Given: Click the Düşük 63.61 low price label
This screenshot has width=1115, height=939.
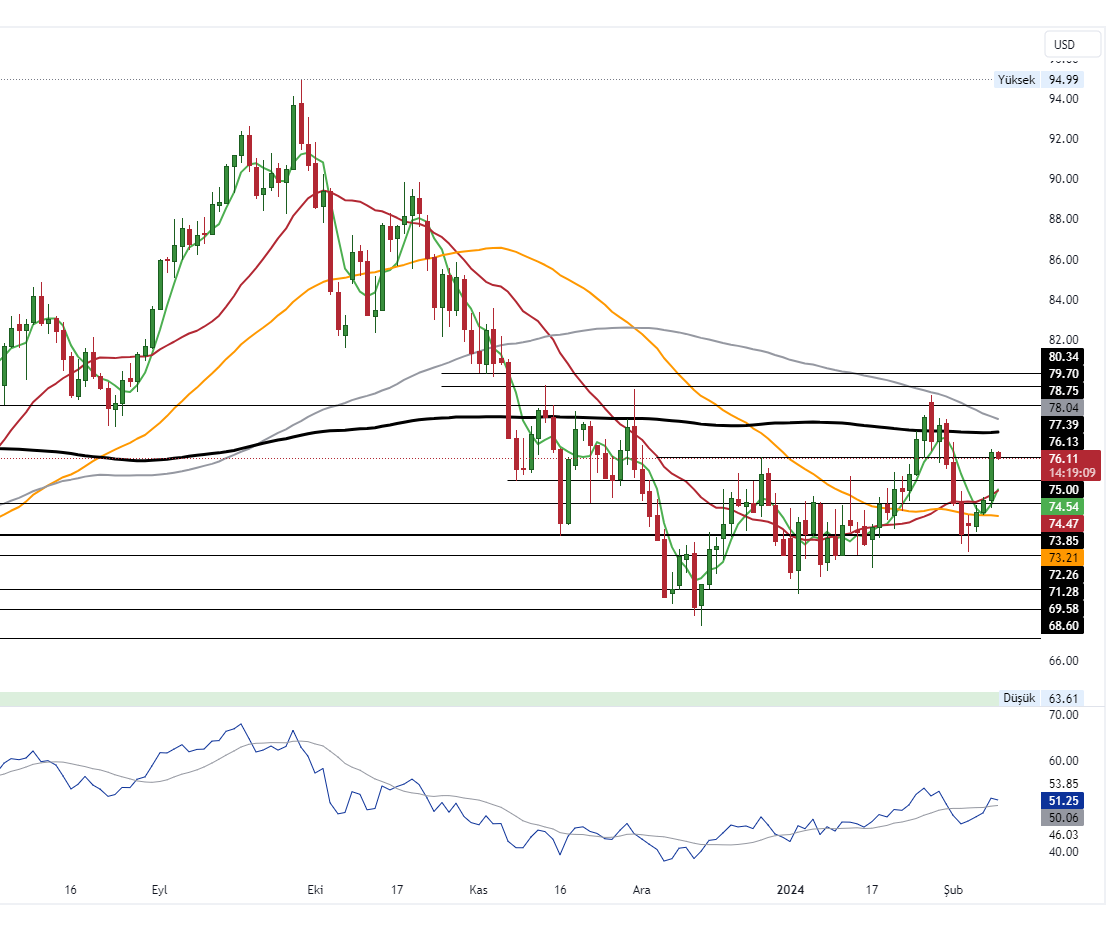Looking at the screenshot, I should 1040,698.
